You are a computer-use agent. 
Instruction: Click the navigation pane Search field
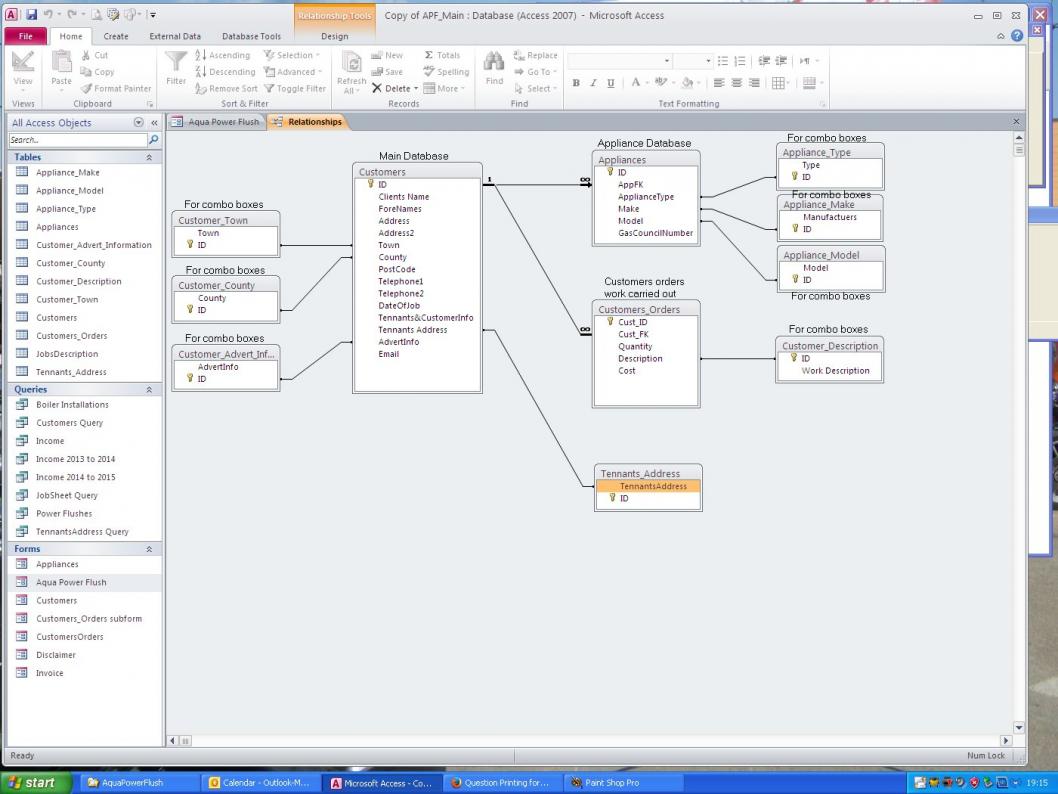[x=78, y=140]
